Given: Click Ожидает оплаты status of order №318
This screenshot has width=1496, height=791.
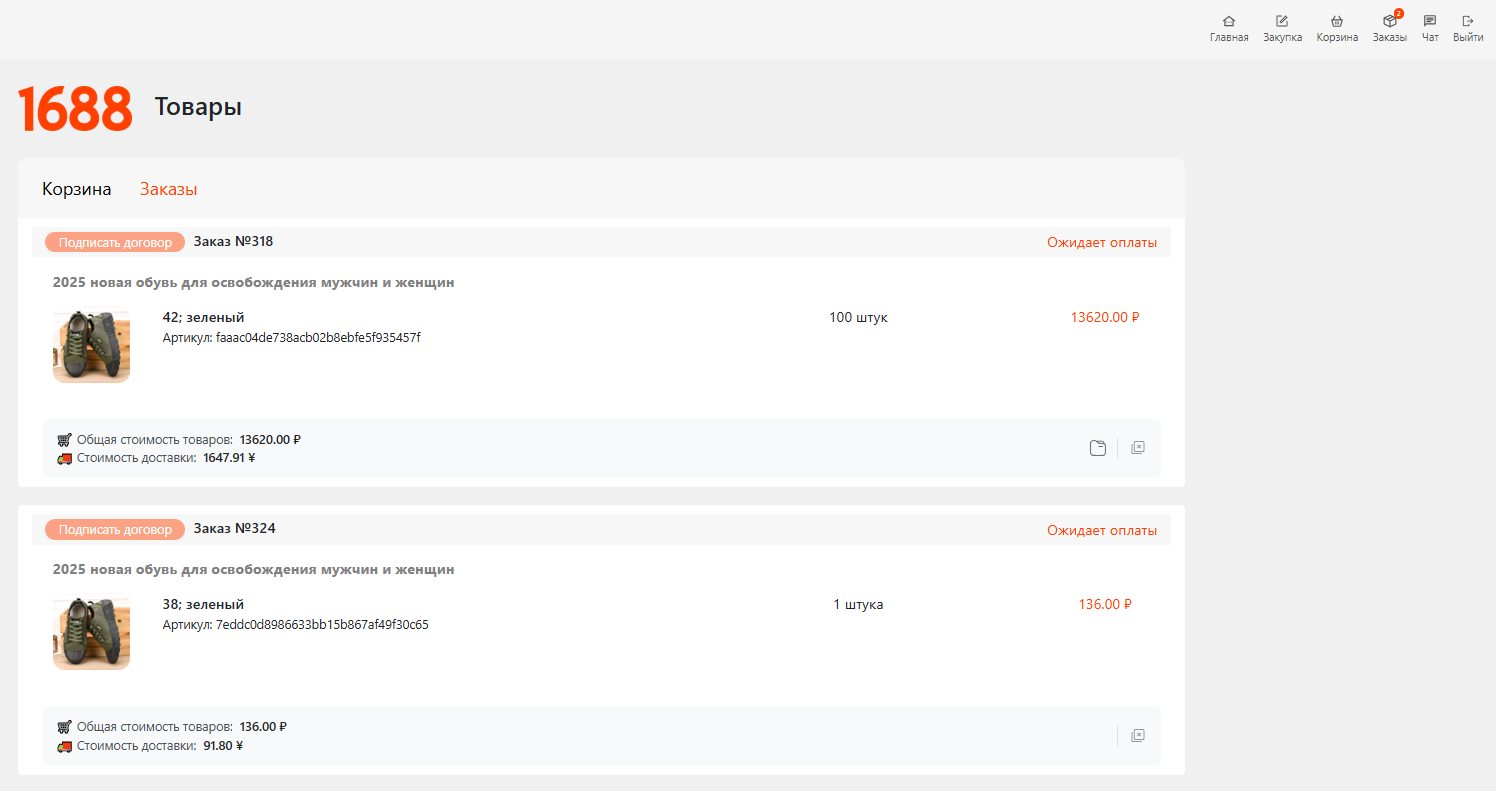Looking at the screenshot, I should coord(1102,243).
